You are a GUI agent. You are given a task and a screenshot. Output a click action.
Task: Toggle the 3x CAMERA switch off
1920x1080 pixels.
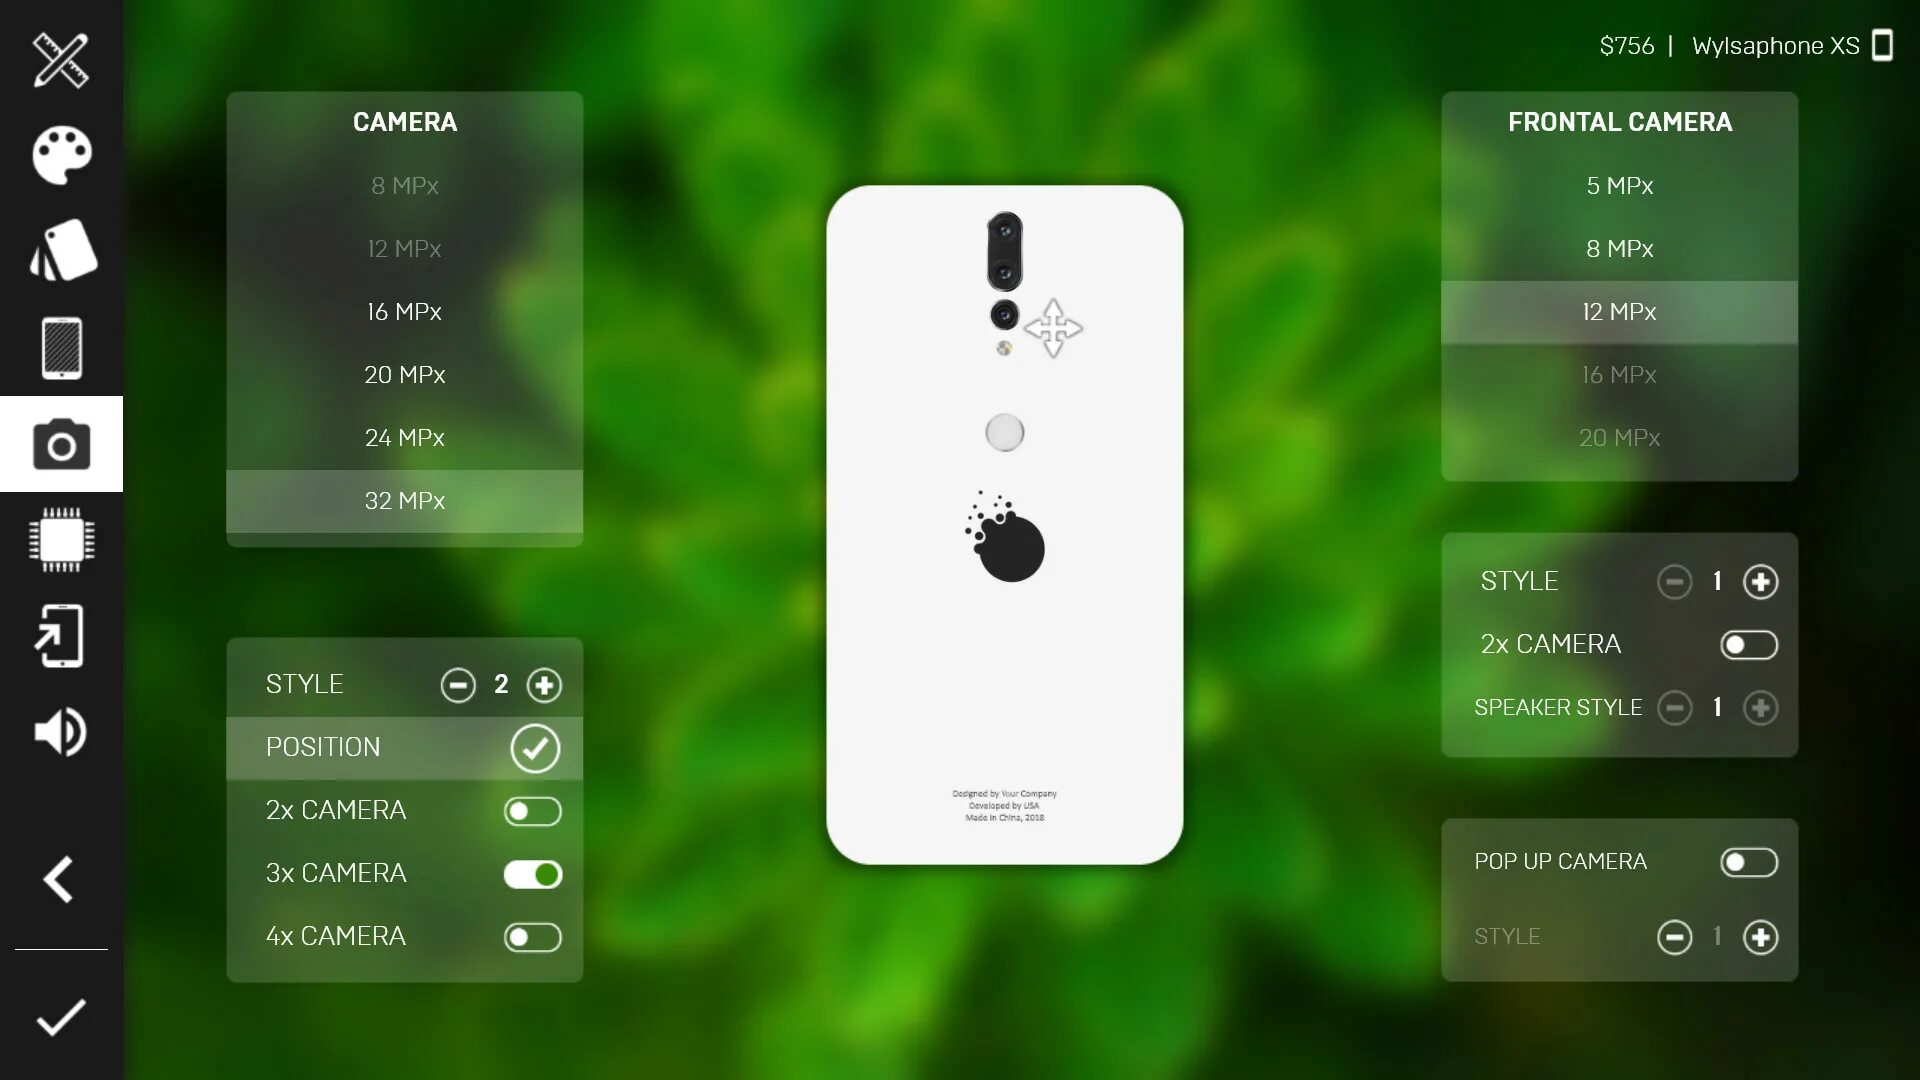534,873
